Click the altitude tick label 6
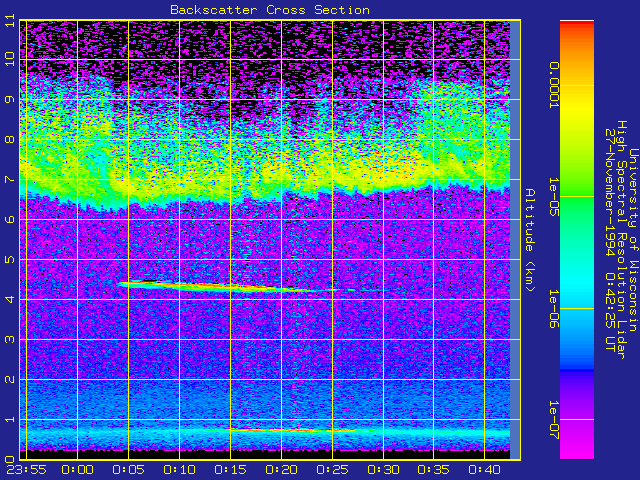 (10, 219)
